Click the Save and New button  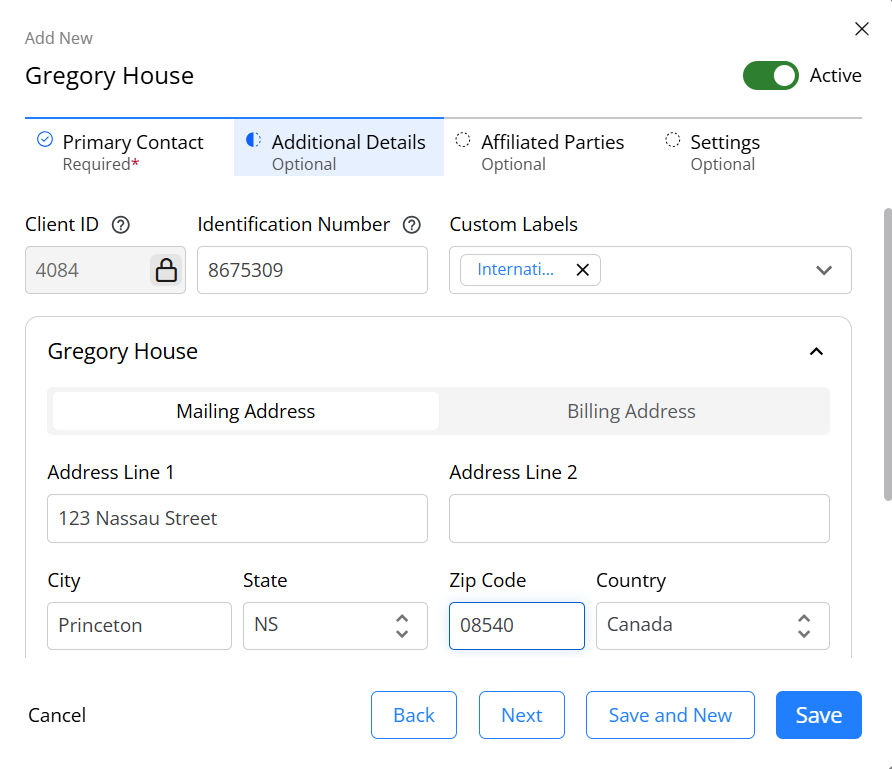point(670,715)
